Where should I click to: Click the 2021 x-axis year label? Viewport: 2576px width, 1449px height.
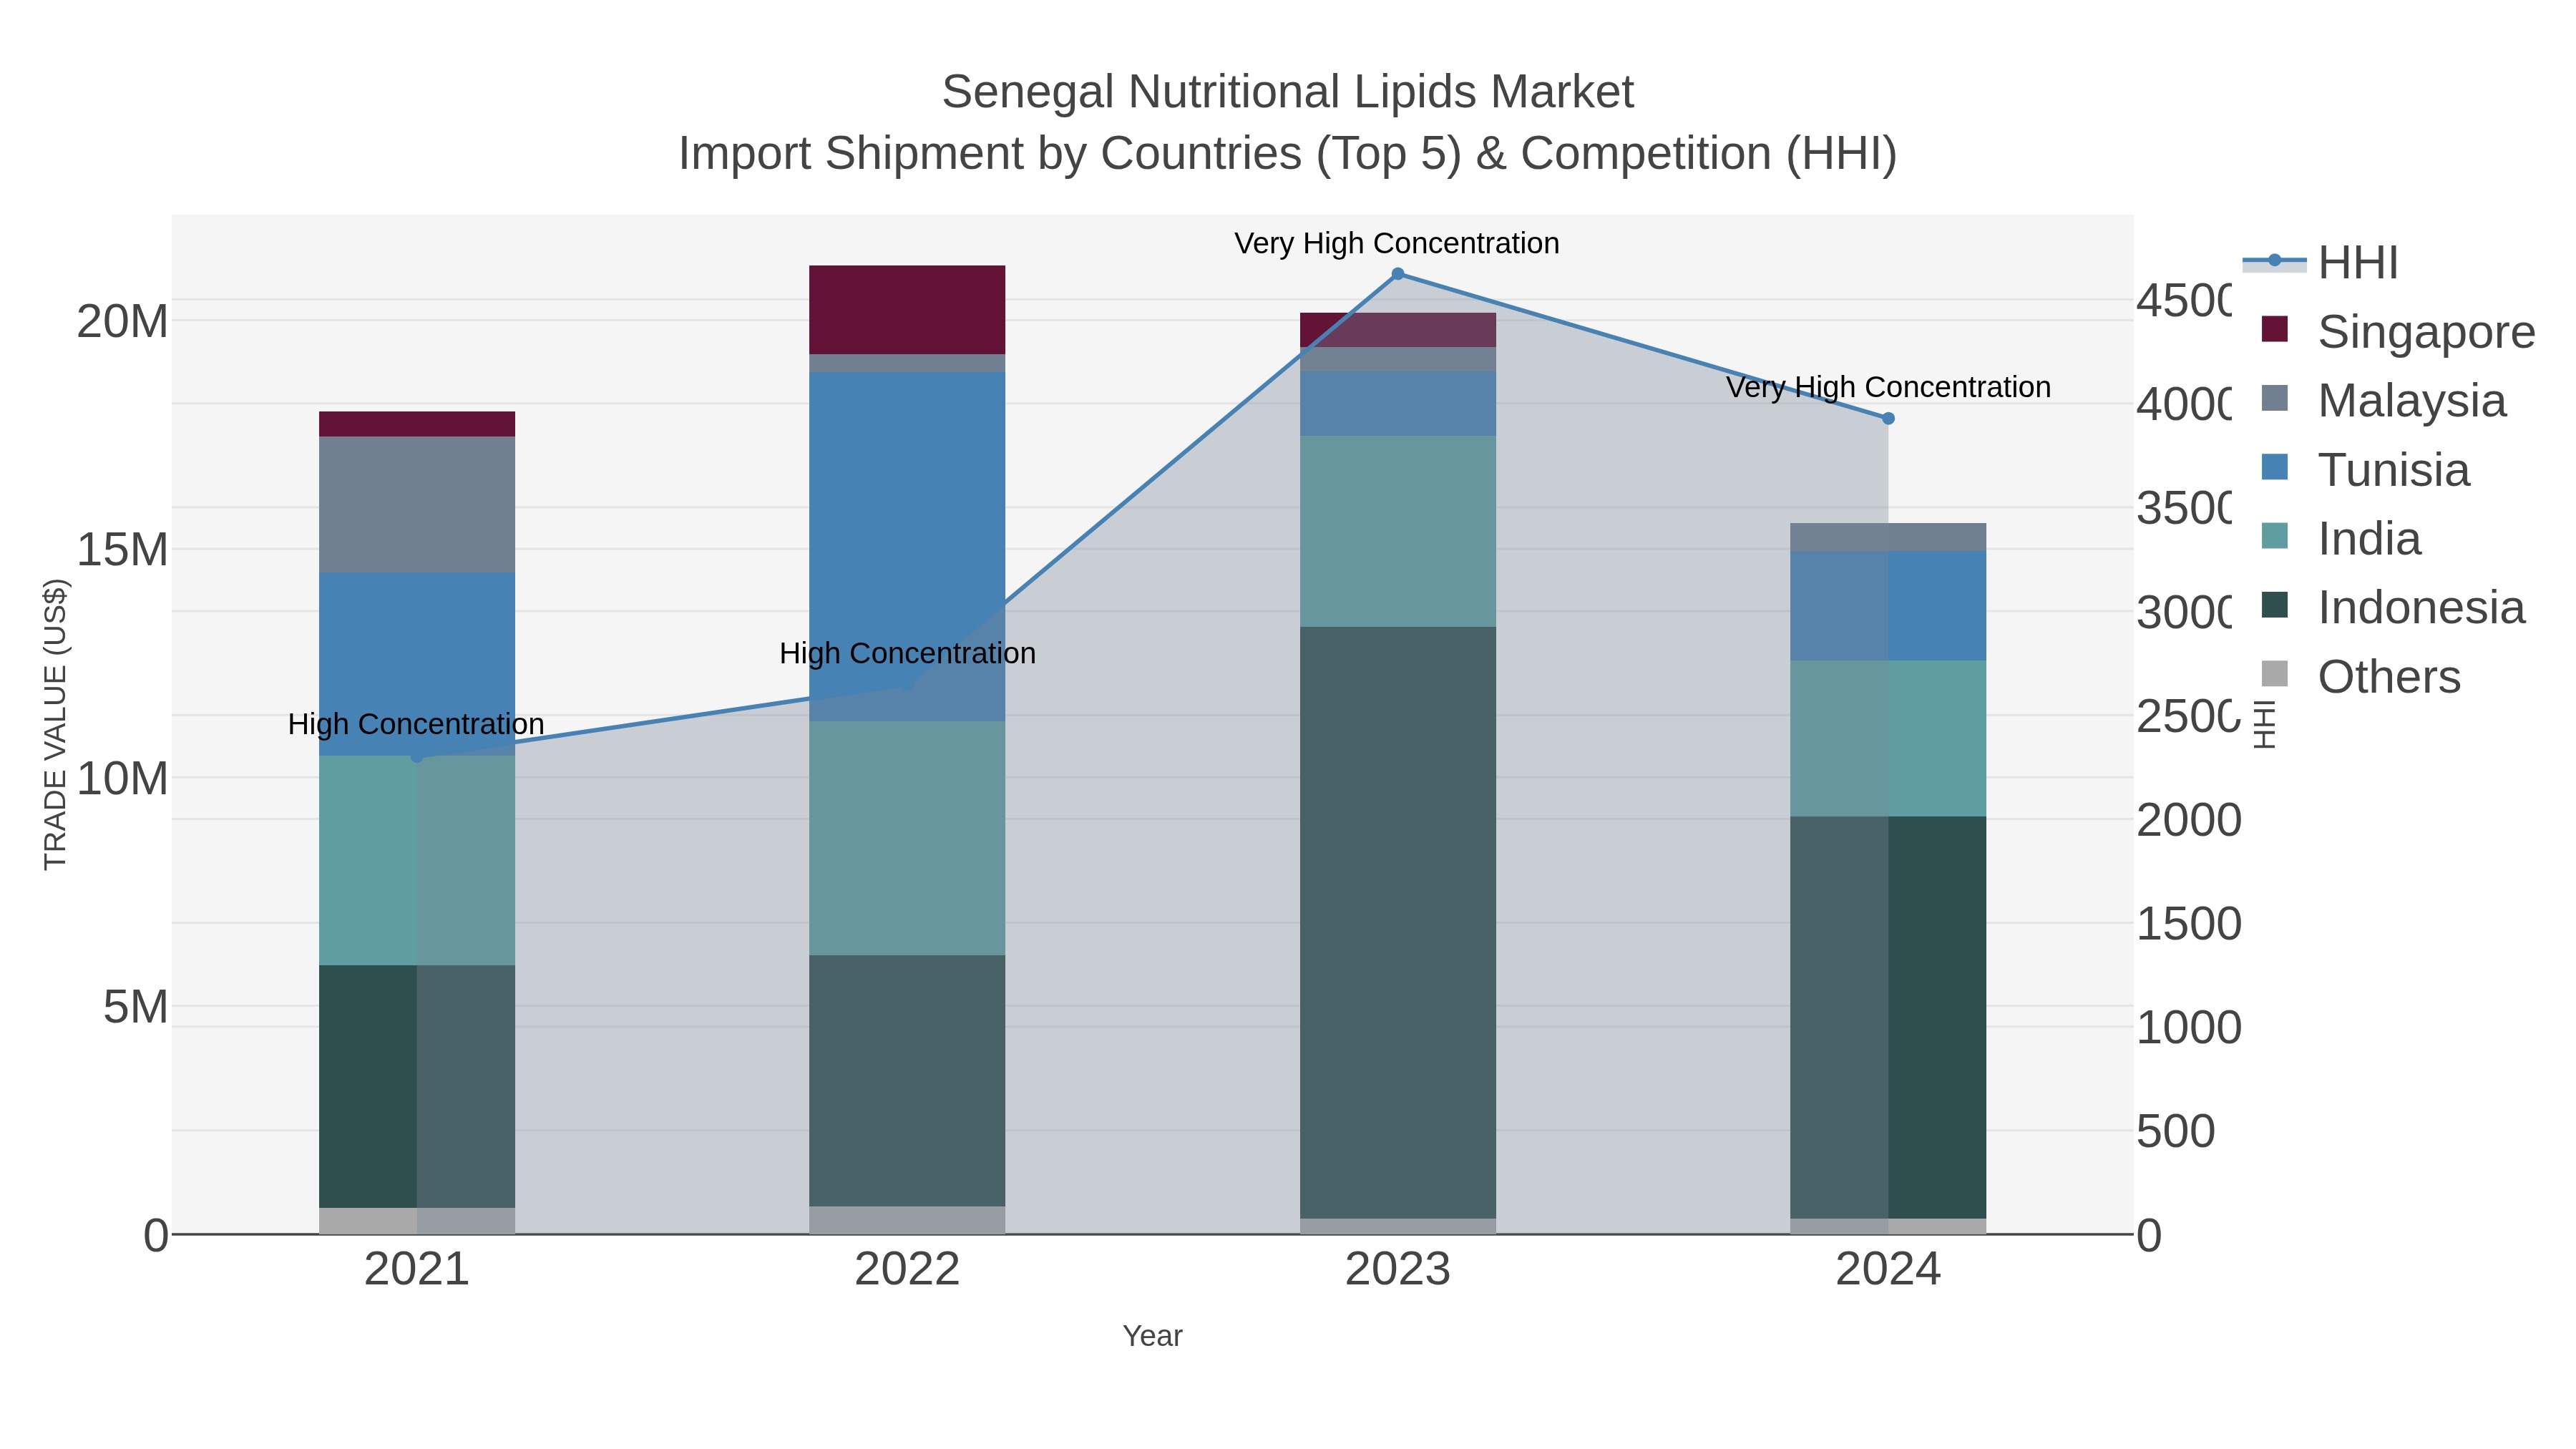[x=417, y=1269]
